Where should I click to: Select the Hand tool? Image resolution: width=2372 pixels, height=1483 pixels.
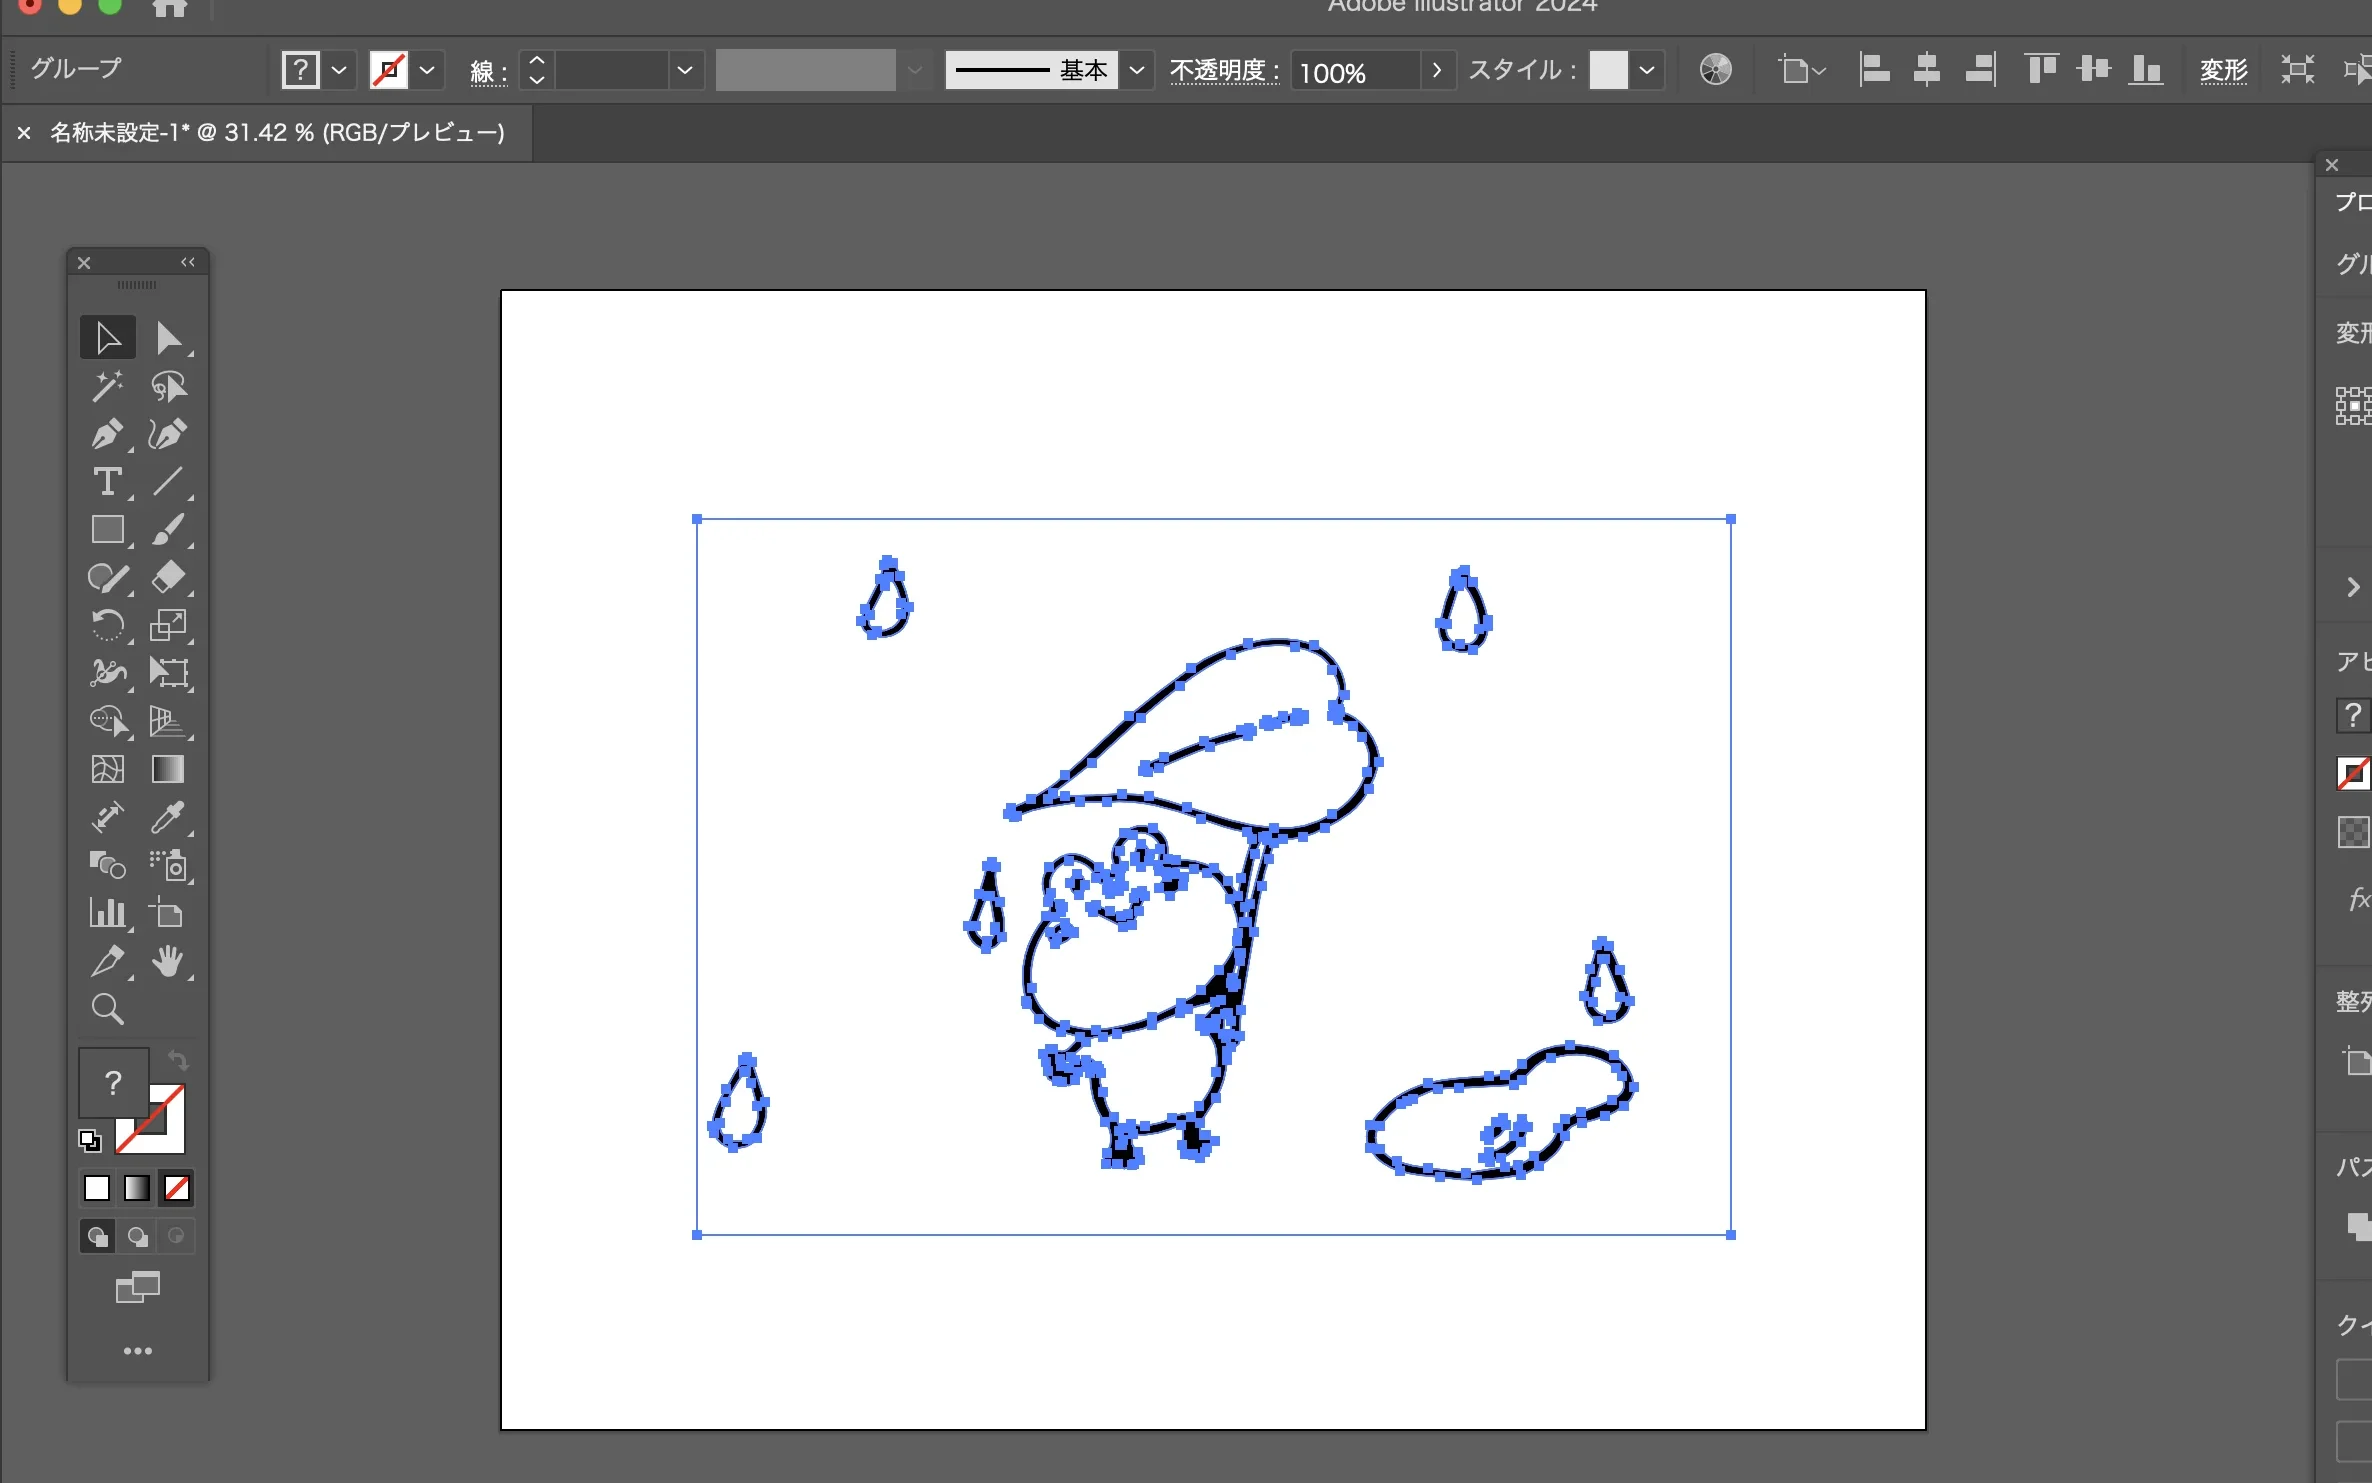click(x=168, y=961)
